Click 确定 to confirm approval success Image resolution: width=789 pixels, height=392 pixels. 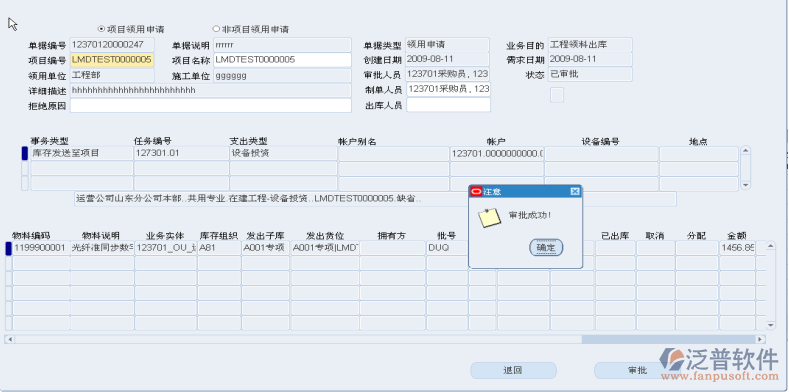click(546, 248)
